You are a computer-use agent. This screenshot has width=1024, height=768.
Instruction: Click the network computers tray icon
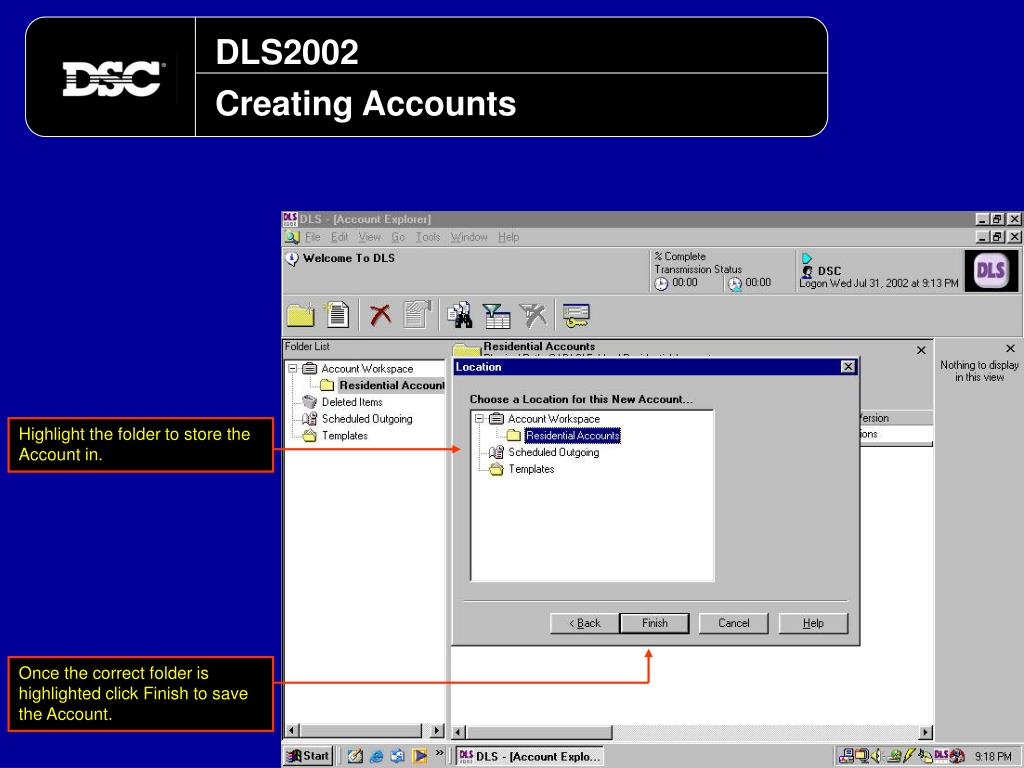tap(847, 756)
